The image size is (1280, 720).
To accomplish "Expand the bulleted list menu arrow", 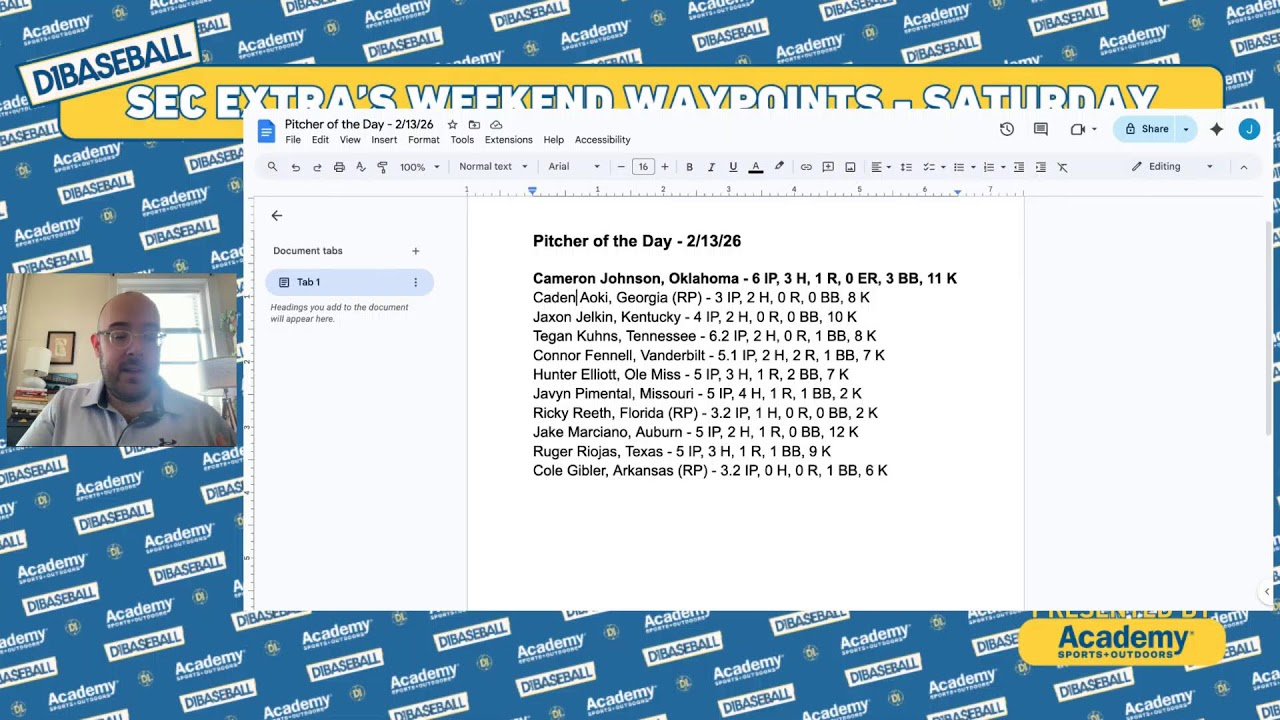I will [972, 167].
